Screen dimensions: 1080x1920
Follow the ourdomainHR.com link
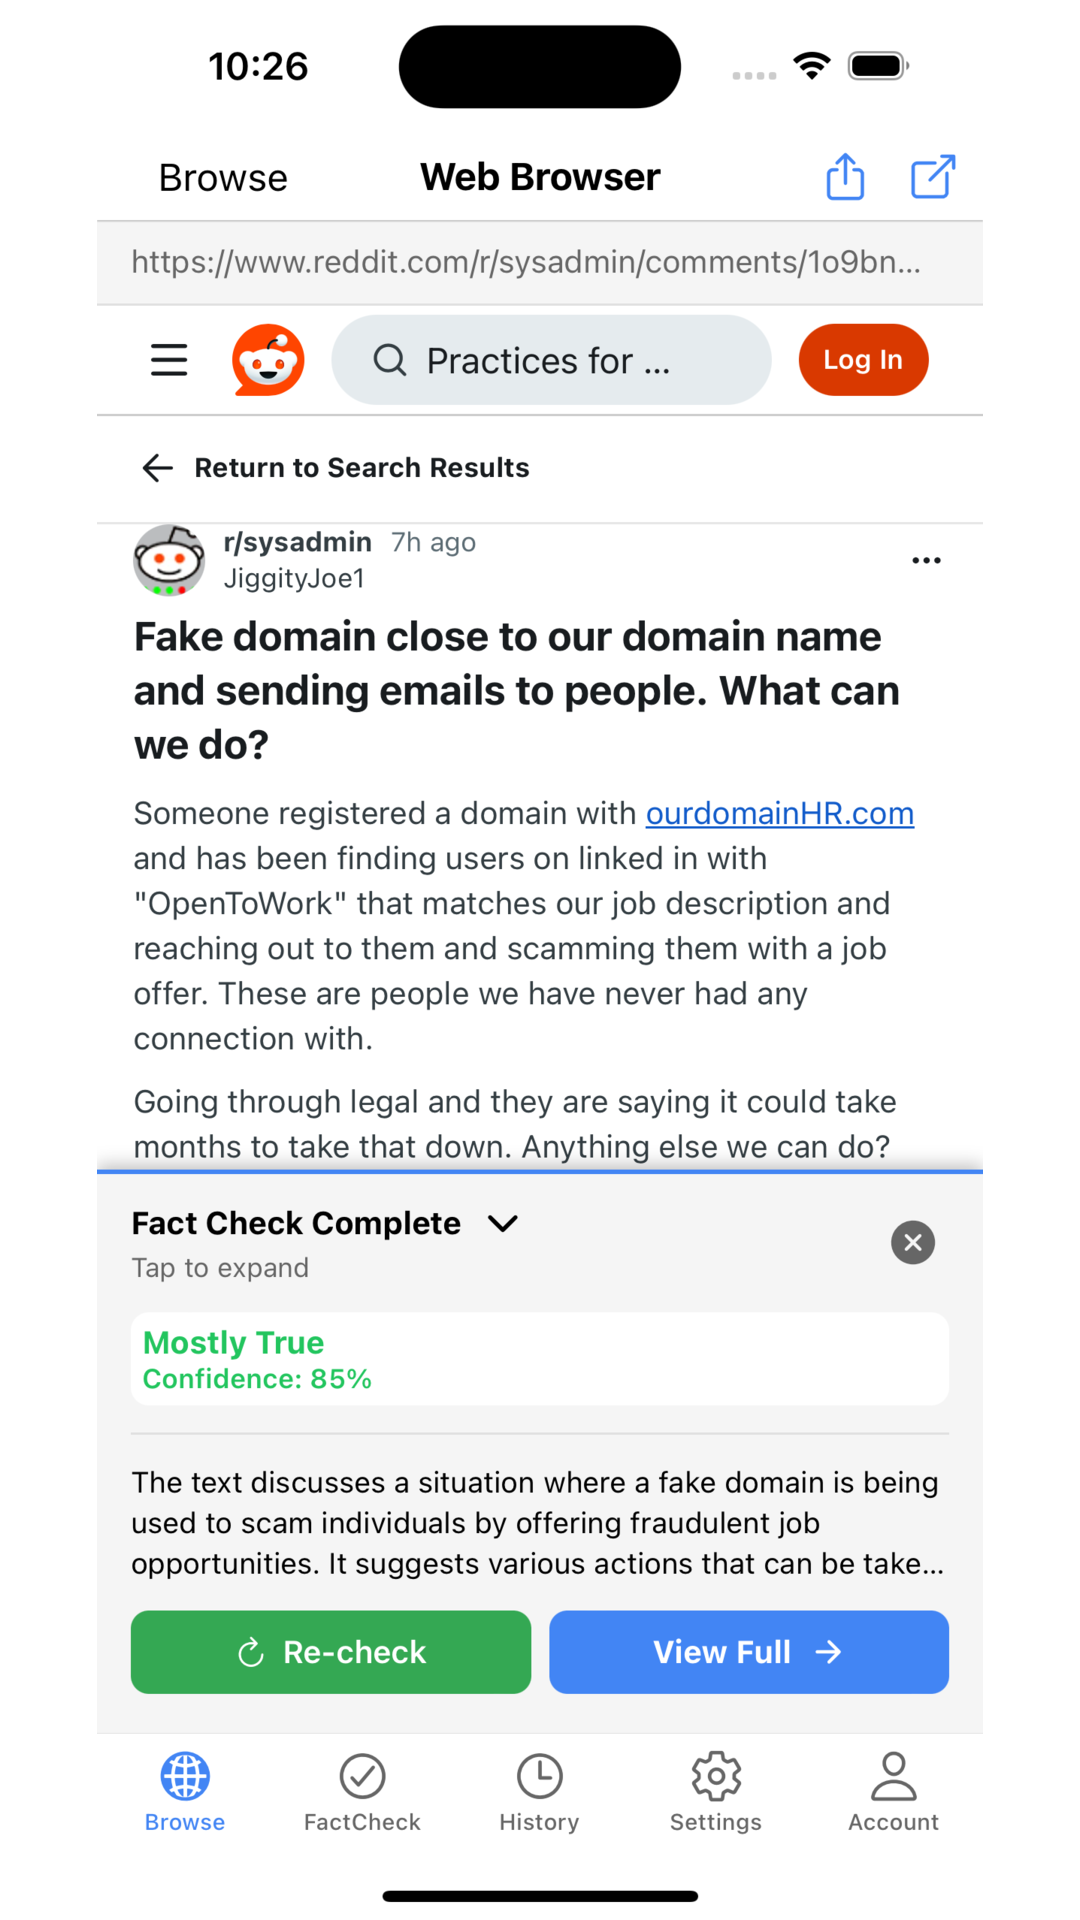coord(779,814)
